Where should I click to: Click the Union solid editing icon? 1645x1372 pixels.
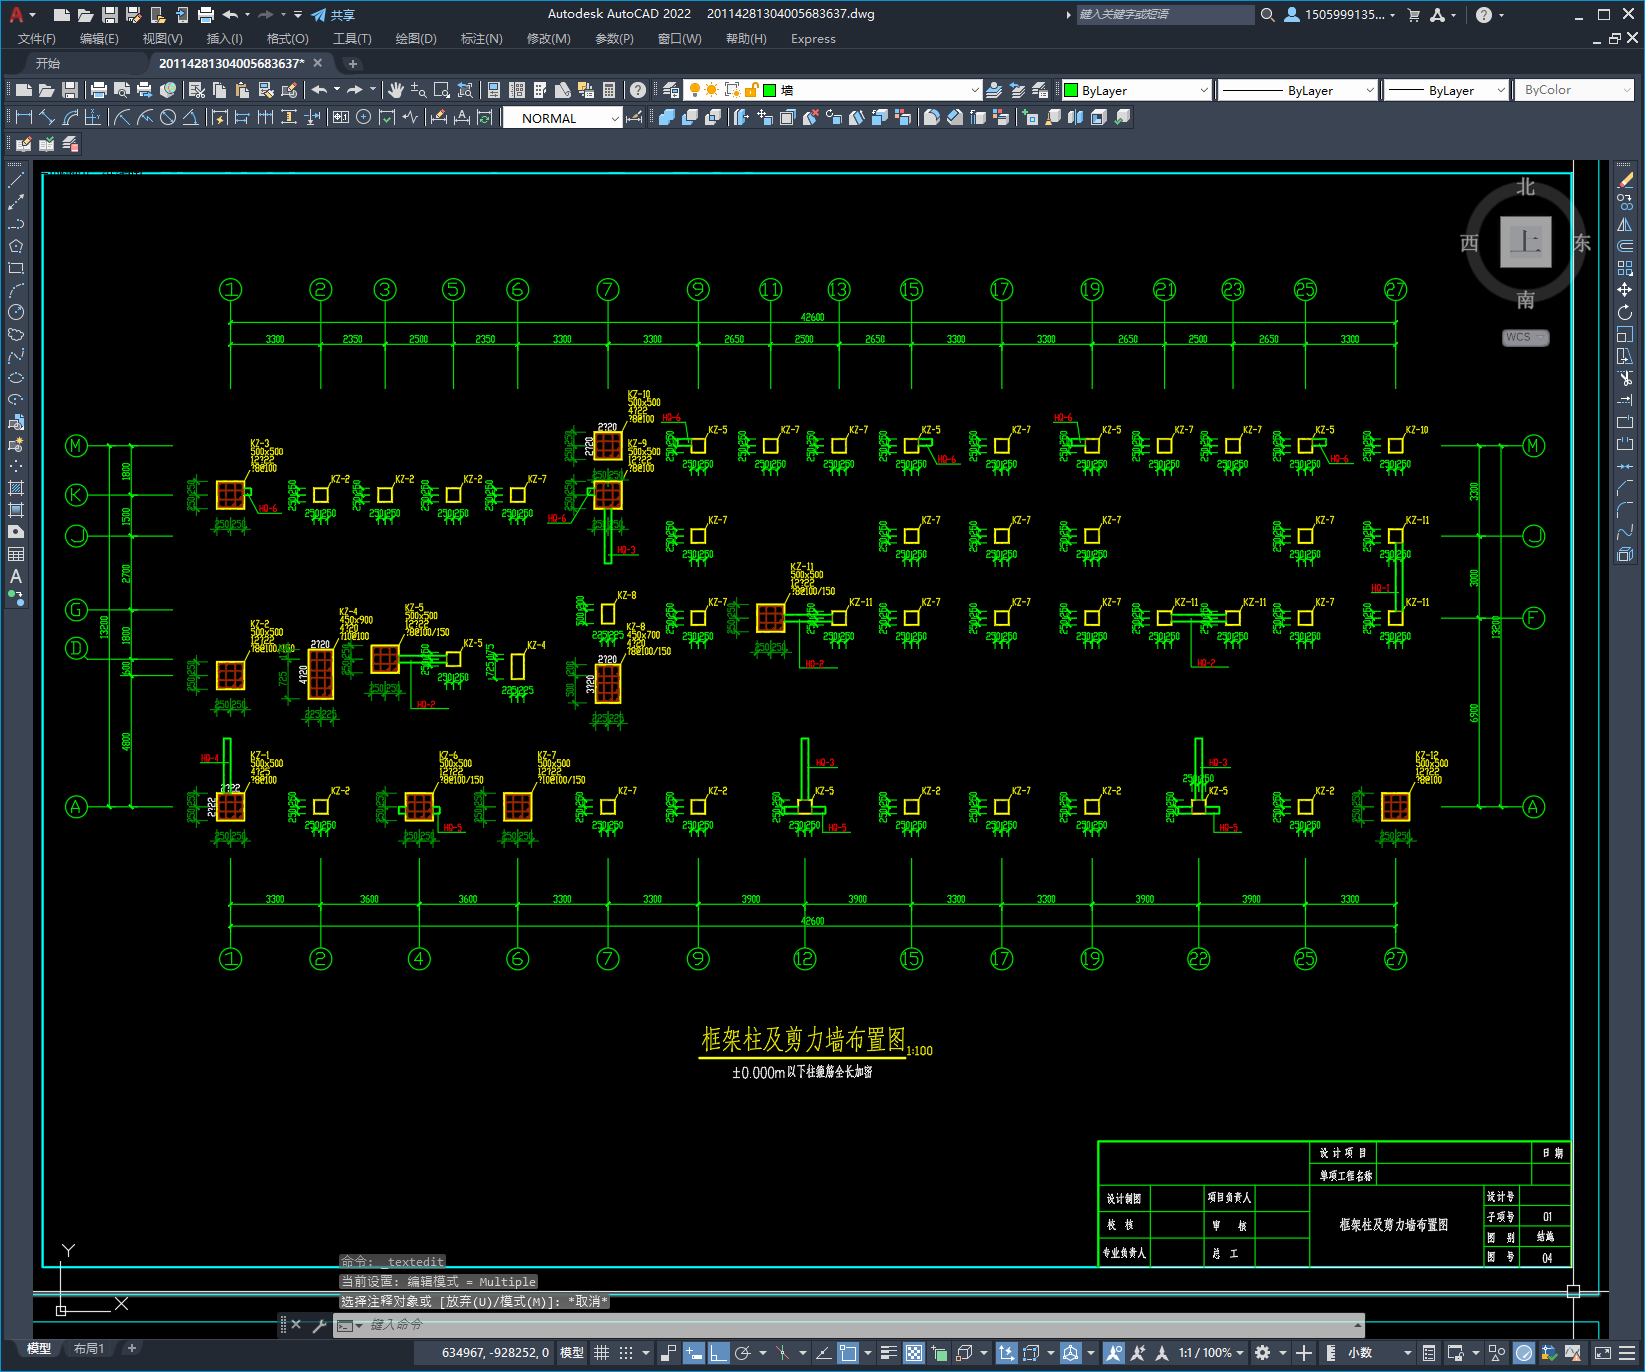pos(667,117)
